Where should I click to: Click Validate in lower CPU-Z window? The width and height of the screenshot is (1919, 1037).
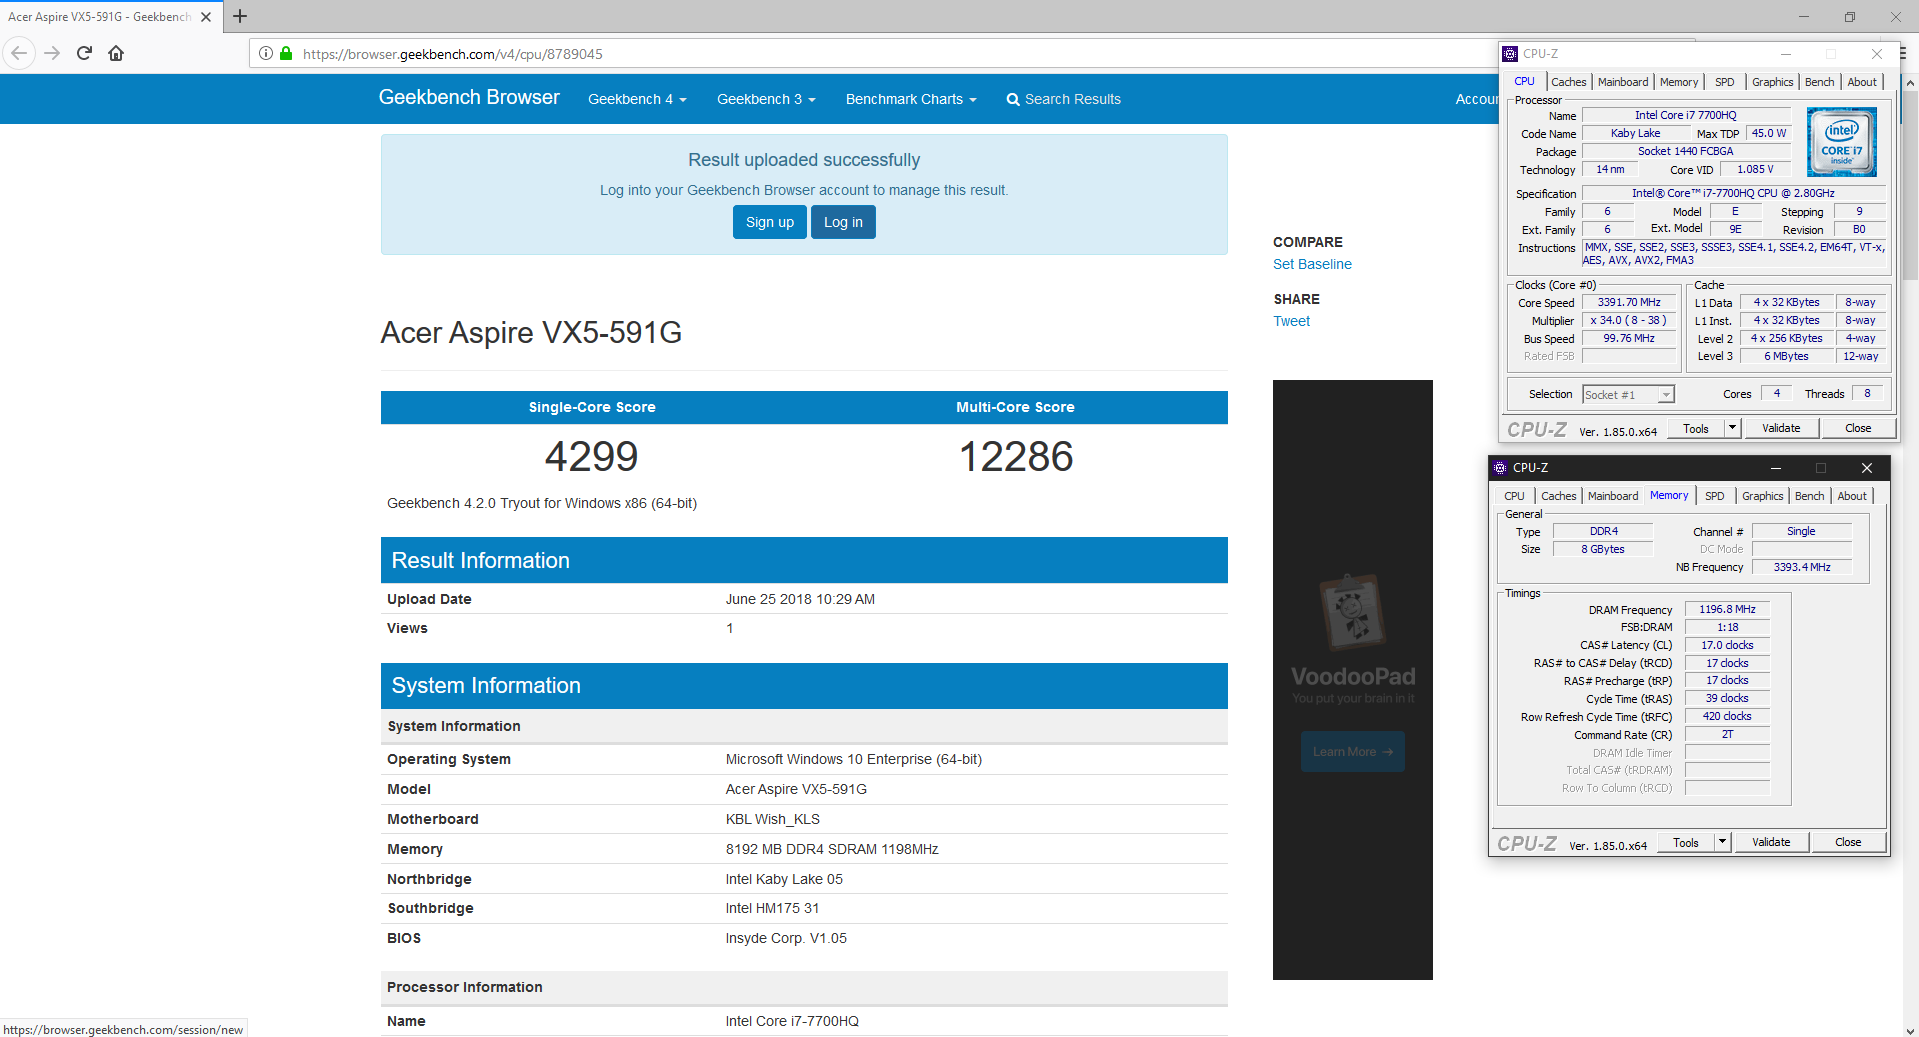(1771, 843)
